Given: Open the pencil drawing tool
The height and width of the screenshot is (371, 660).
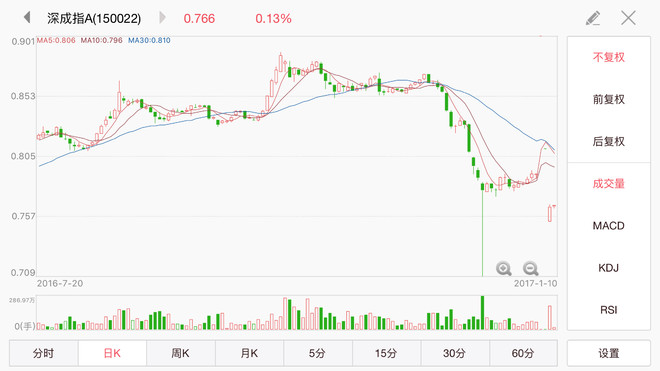Looking at the screenshot, I should coord(593,18).
